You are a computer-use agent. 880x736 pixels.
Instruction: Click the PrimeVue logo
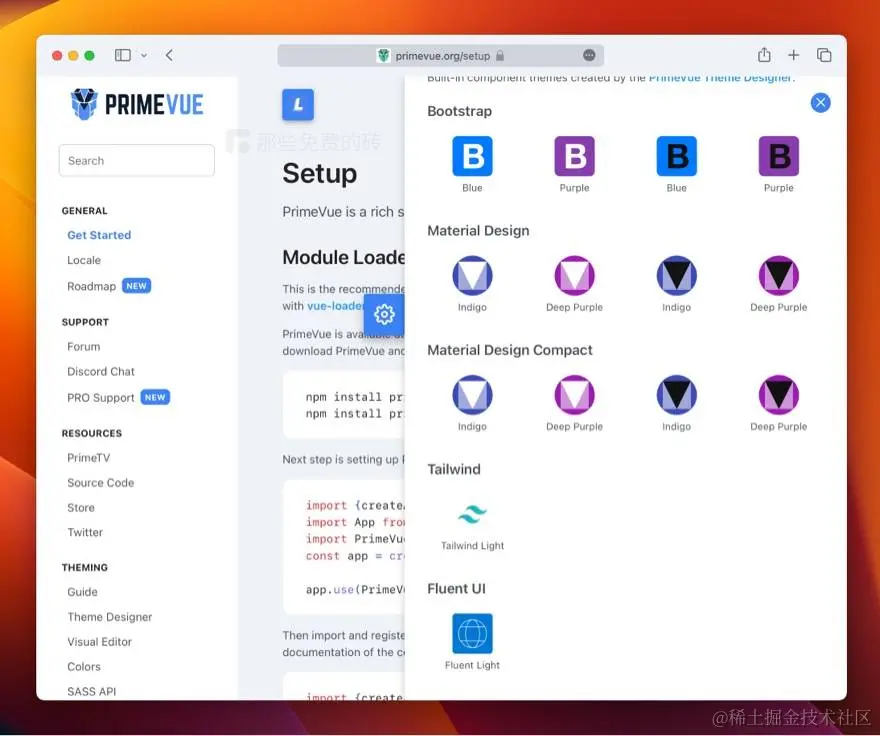point(136,104)
